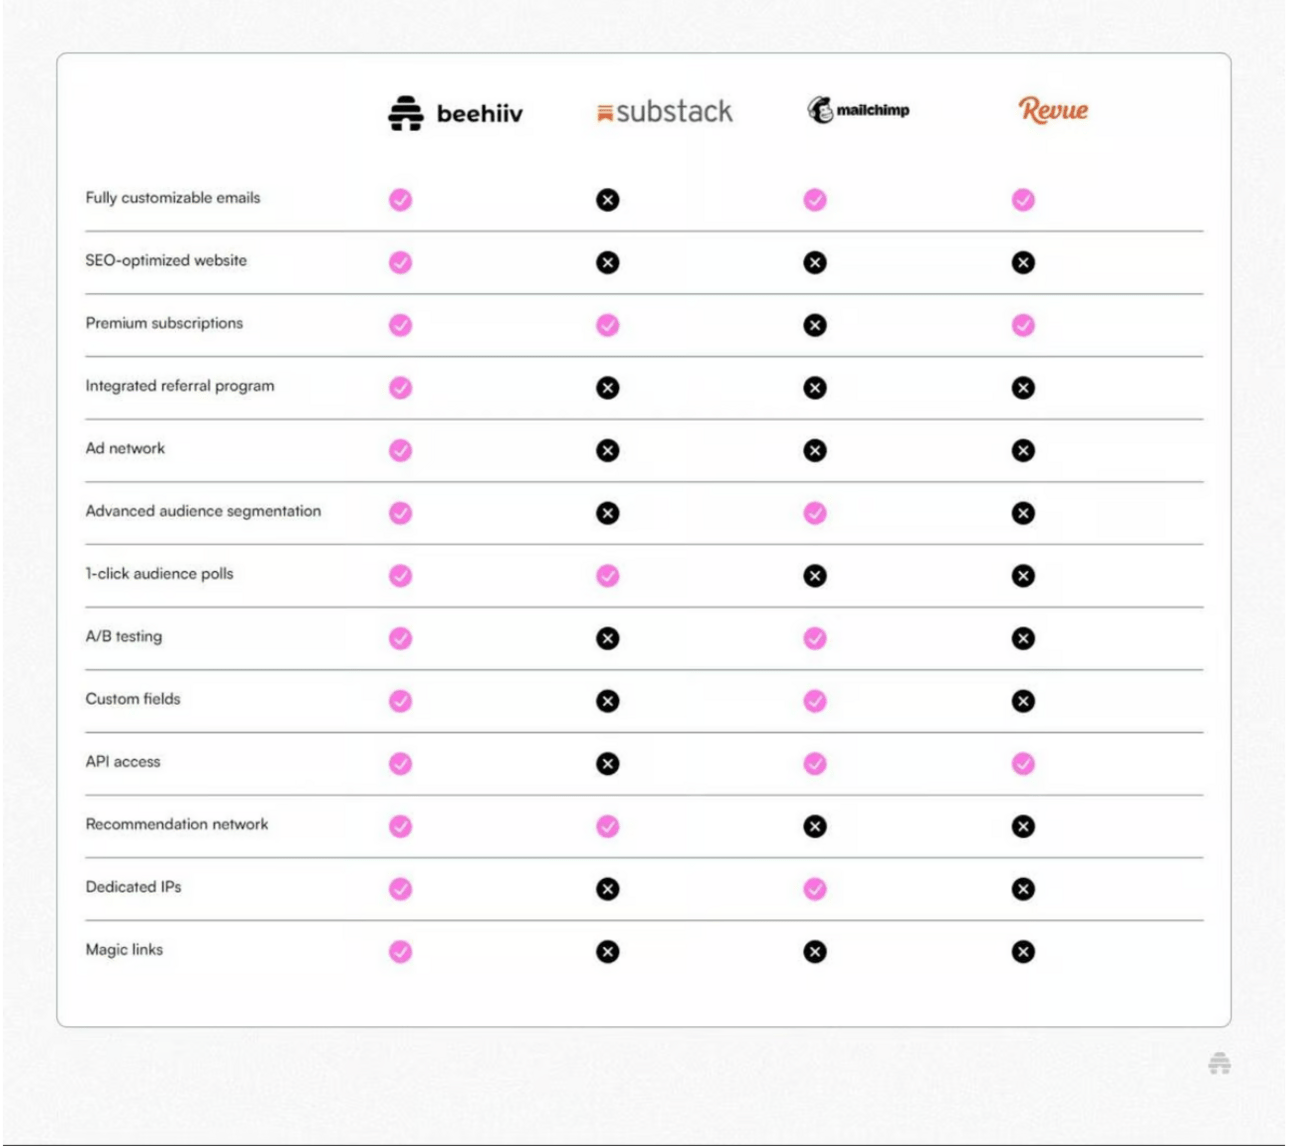
Task: Click the substack logo in the table header
Action: (x=664, y=112)
